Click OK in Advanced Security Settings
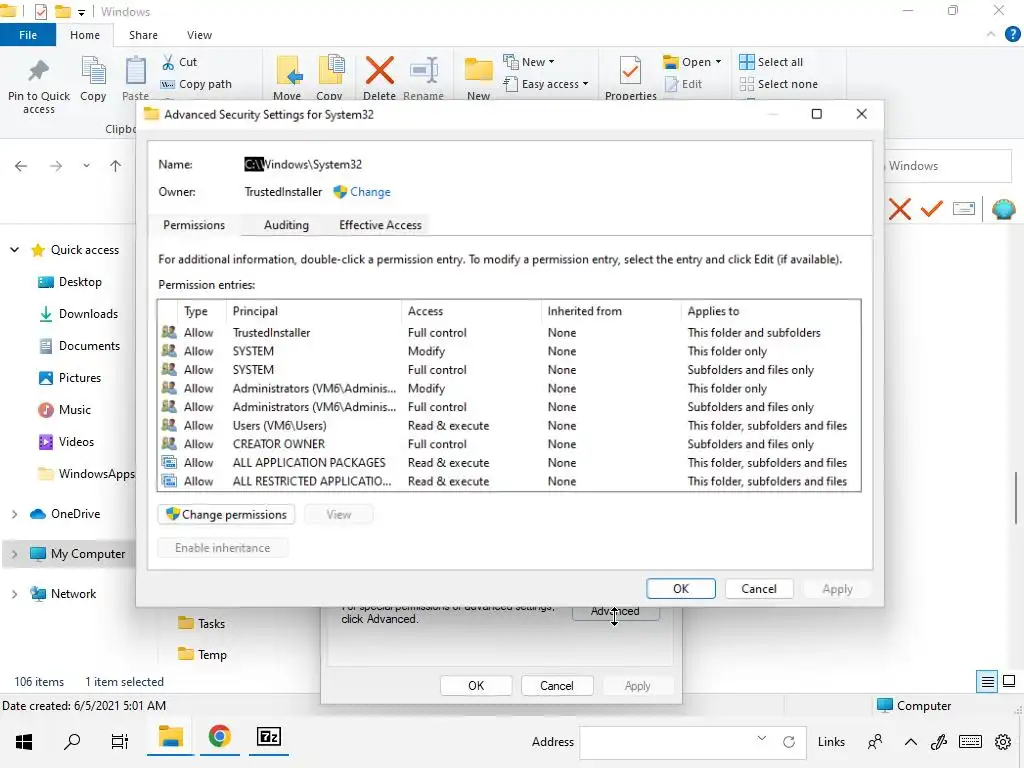Image resolution: width=1024 pixels, height=768 pixels. click(x=680, y=588)
